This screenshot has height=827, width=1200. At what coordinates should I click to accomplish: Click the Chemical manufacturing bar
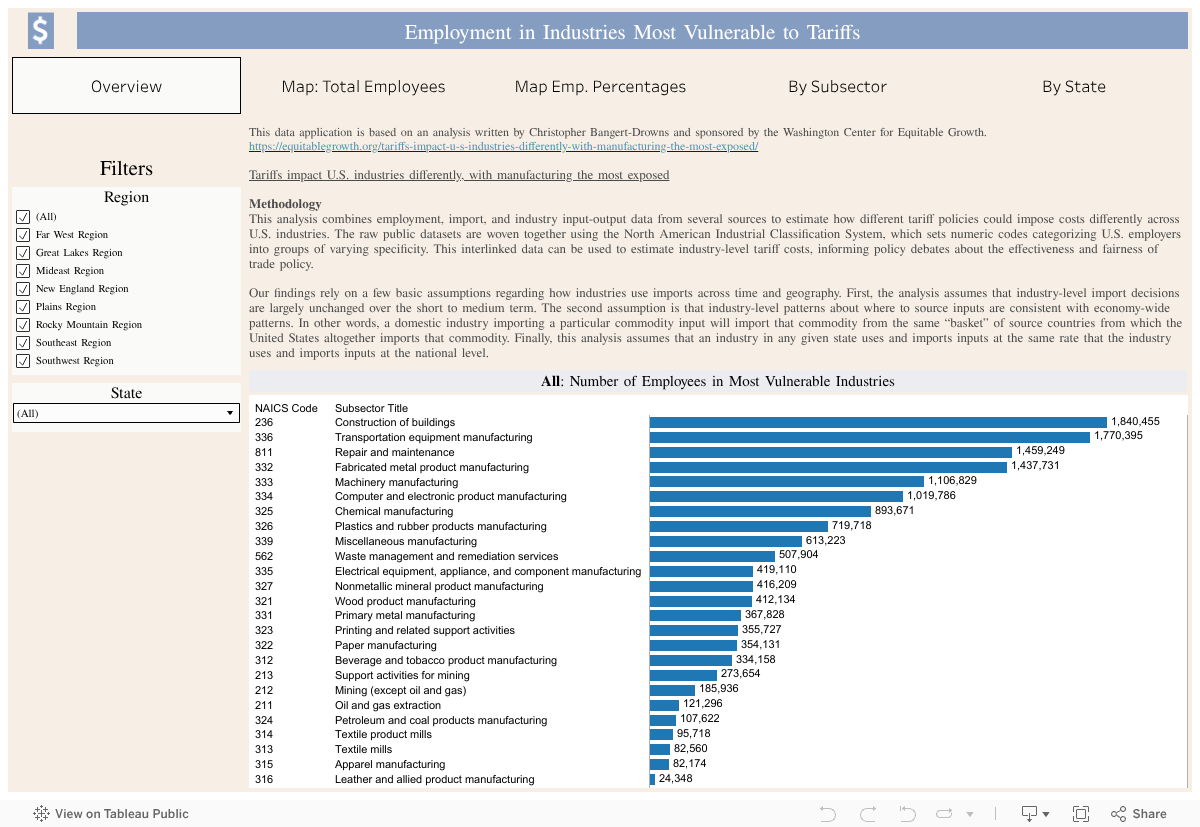(760, 511)
